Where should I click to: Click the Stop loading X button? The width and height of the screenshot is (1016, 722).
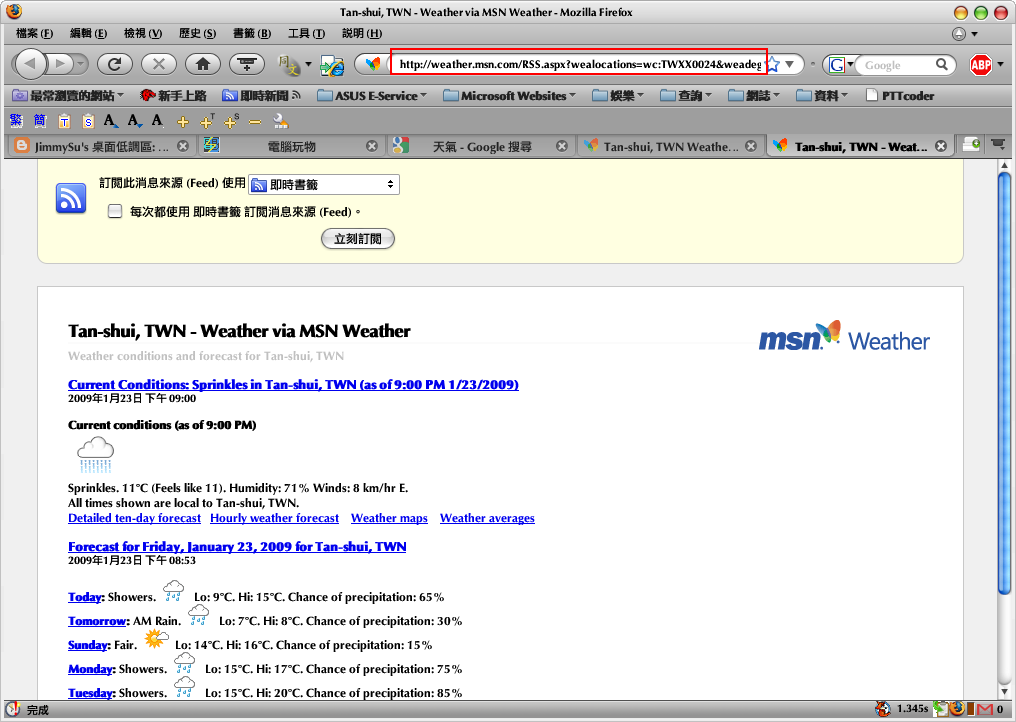[x=159, y=64]
